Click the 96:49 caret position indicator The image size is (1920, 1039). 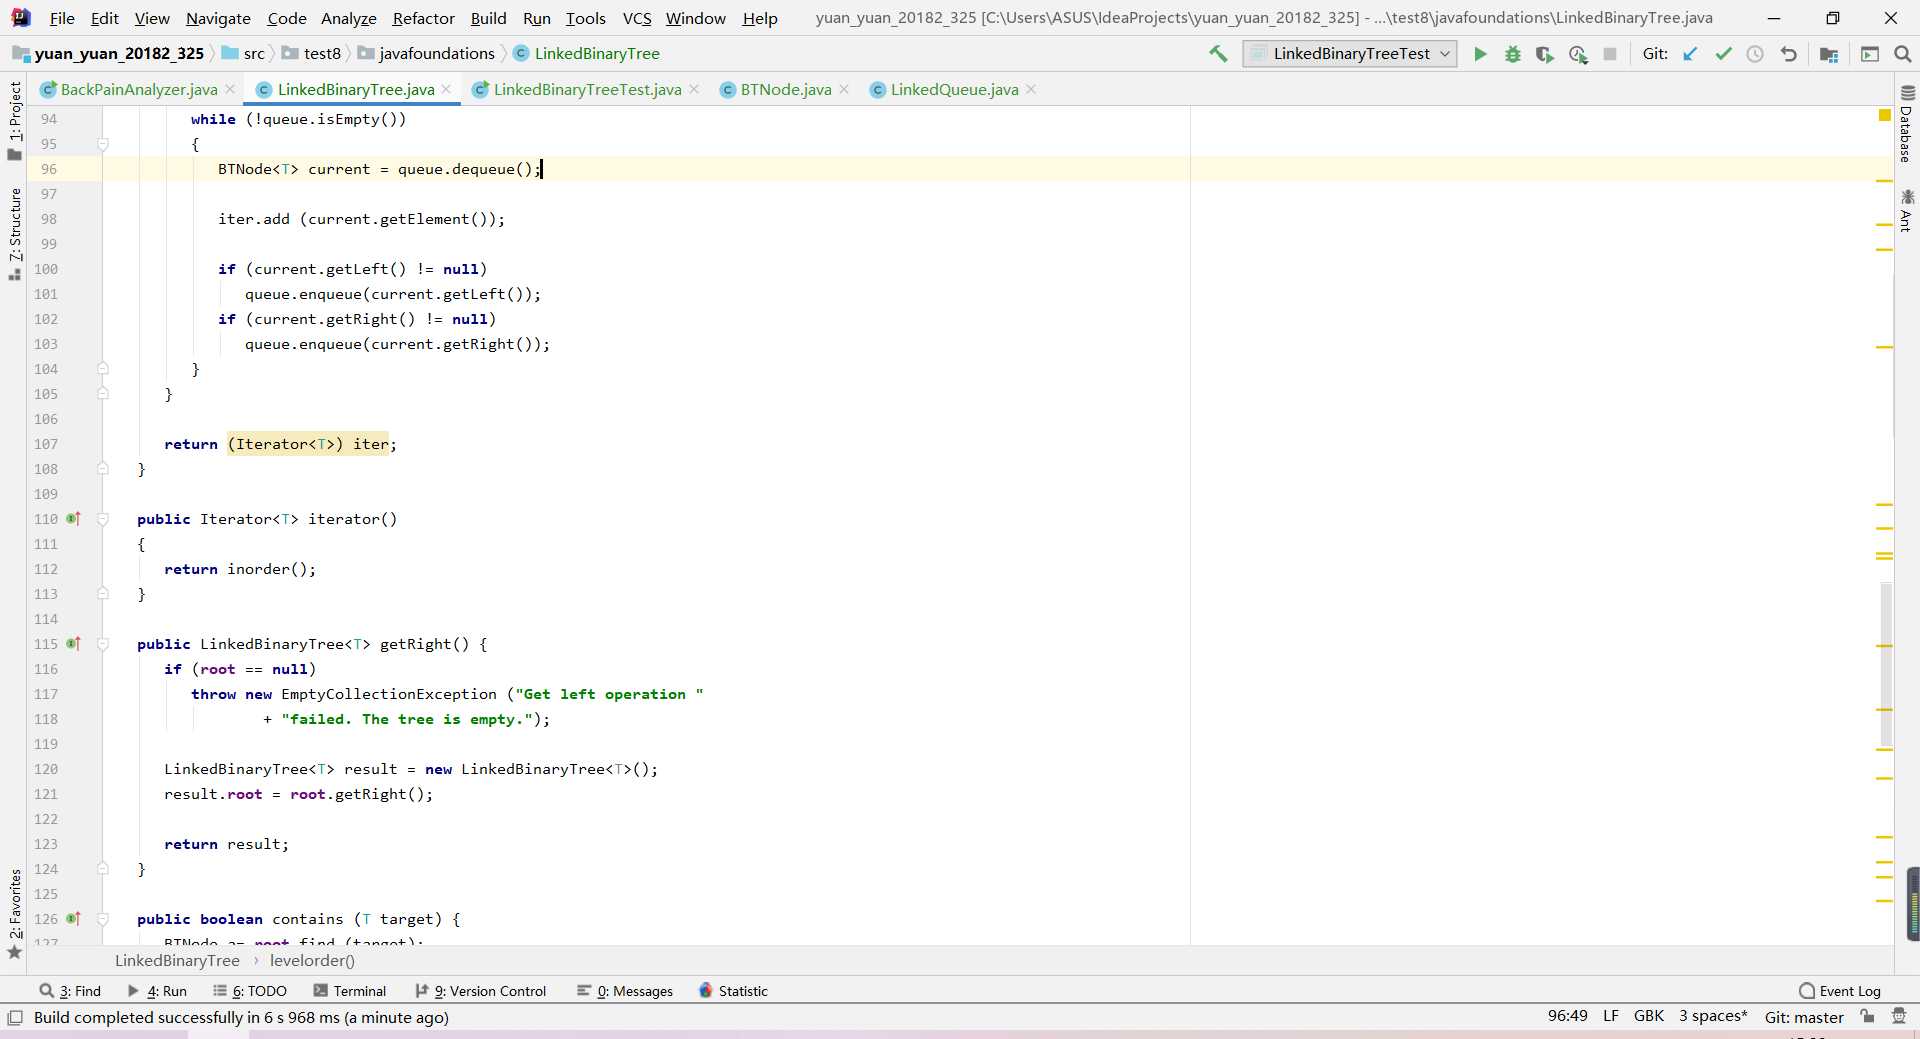1567,1016
